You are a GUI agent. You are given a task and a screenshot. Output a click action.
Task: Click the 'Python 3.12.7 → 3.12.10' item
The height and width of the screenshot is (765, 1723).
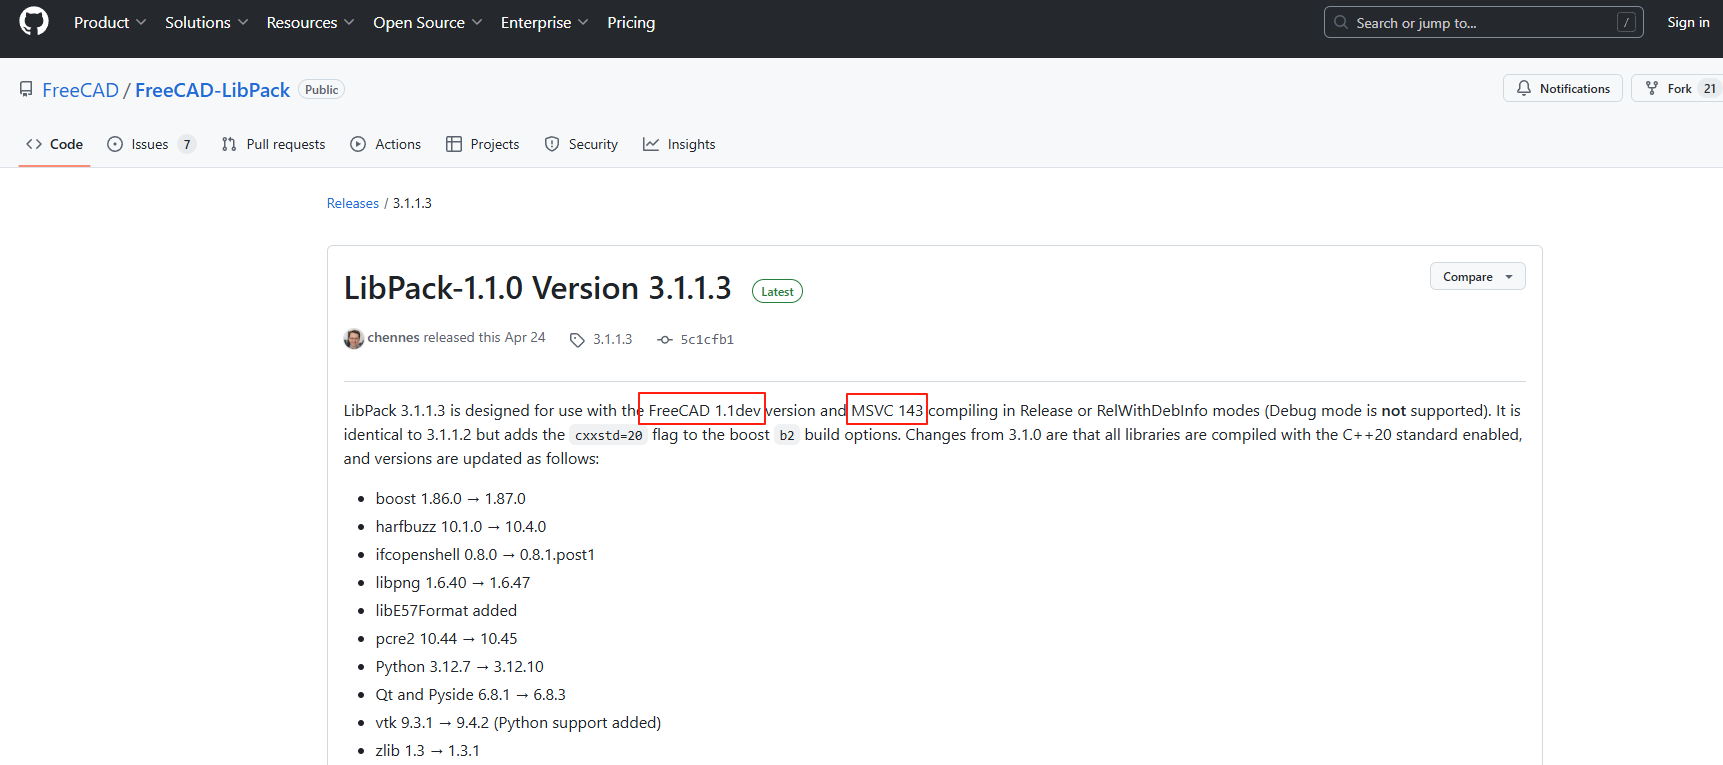tap(460, 666)
